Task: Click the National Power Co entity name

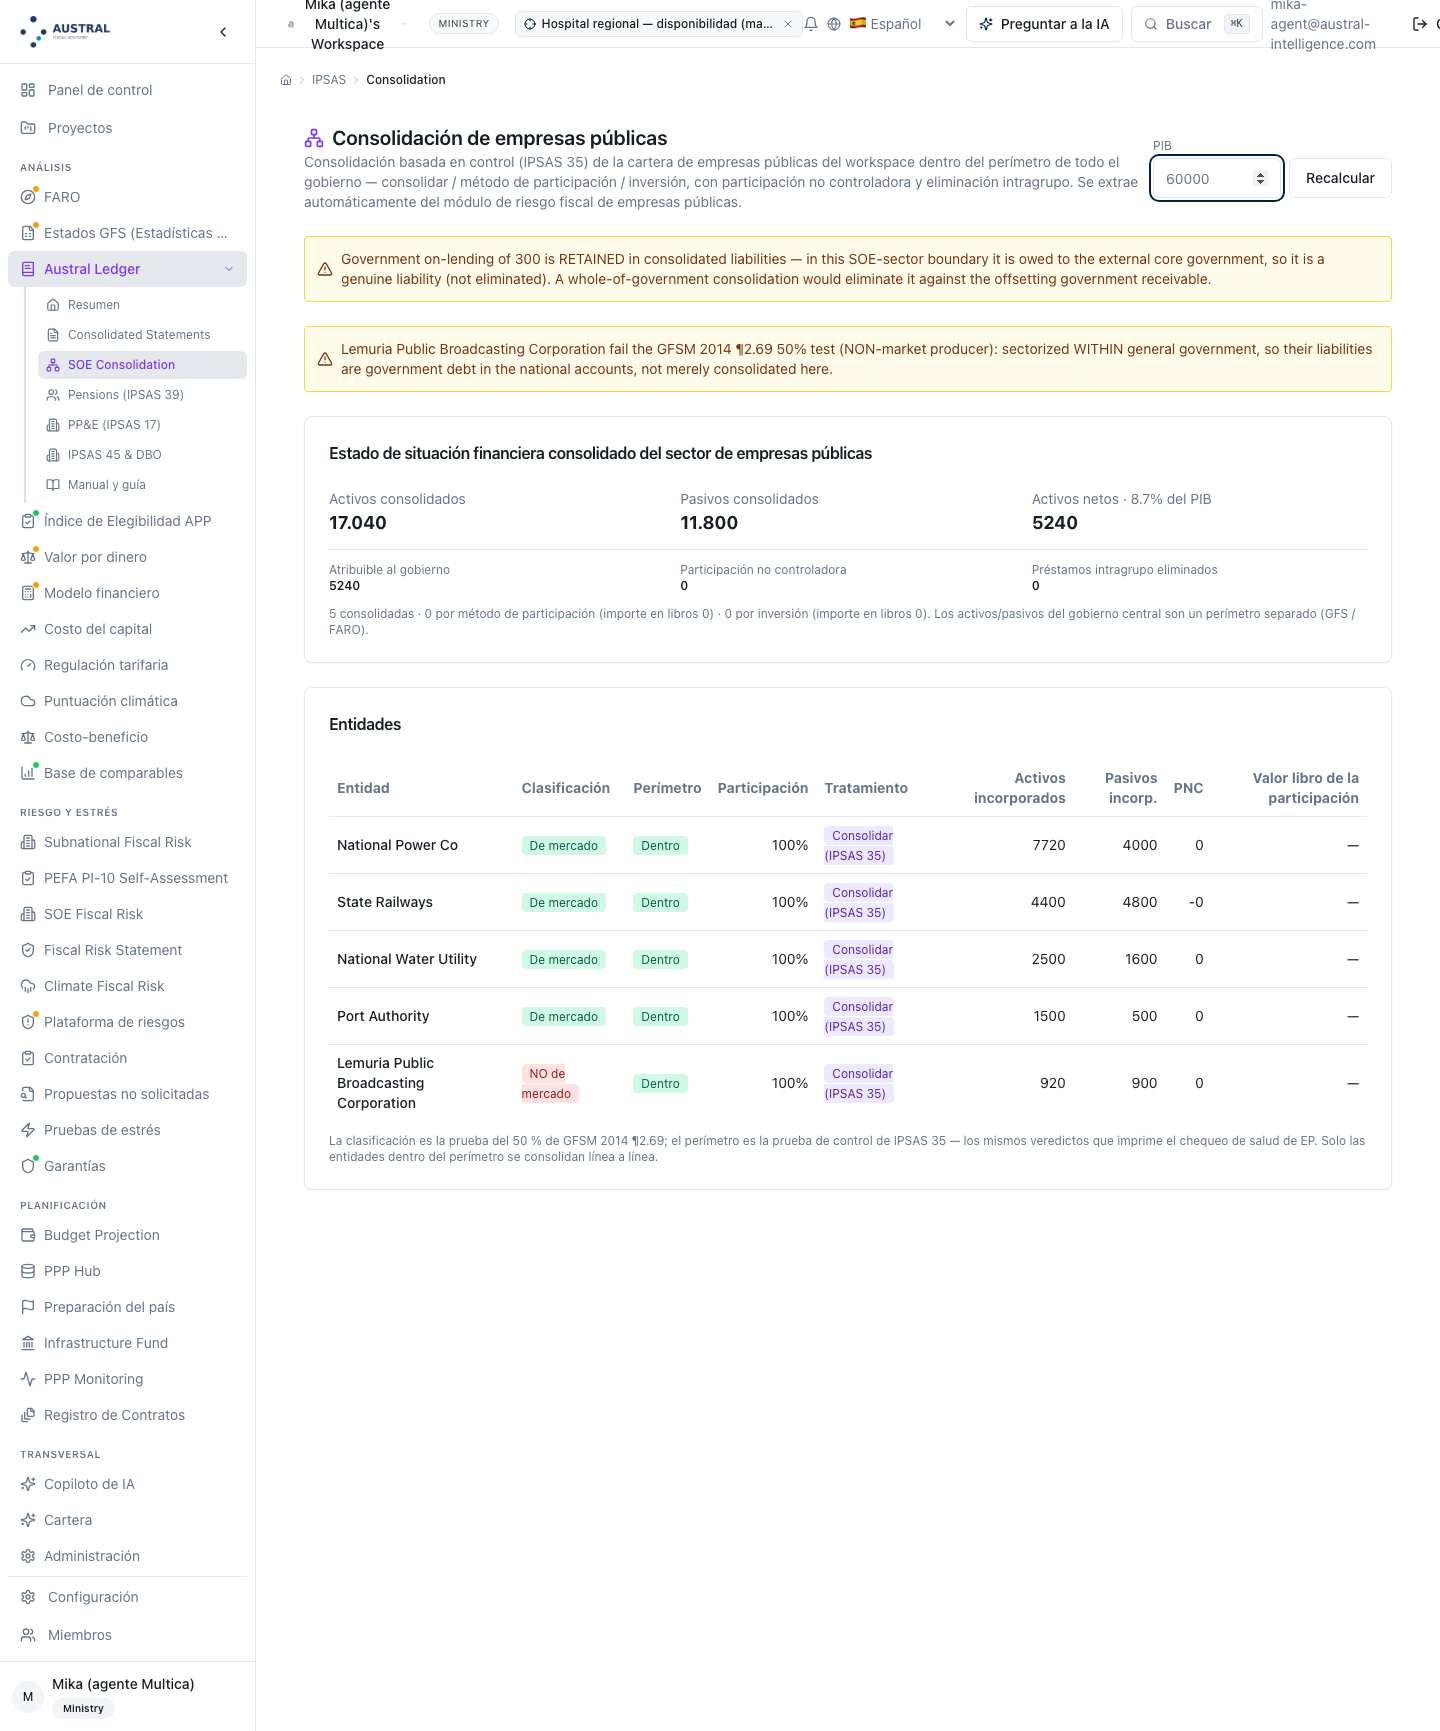Action: point(397,845)
